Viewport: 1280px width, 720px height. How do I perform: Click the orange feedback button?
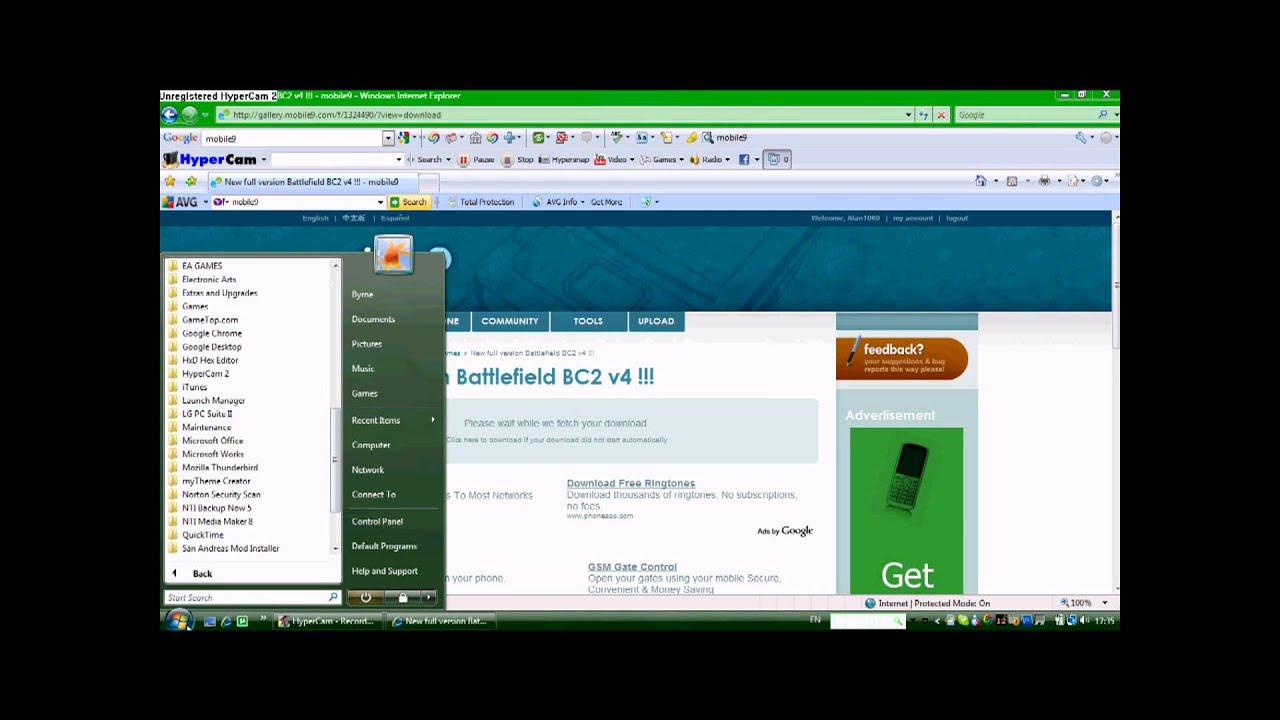tap(902, 358)
